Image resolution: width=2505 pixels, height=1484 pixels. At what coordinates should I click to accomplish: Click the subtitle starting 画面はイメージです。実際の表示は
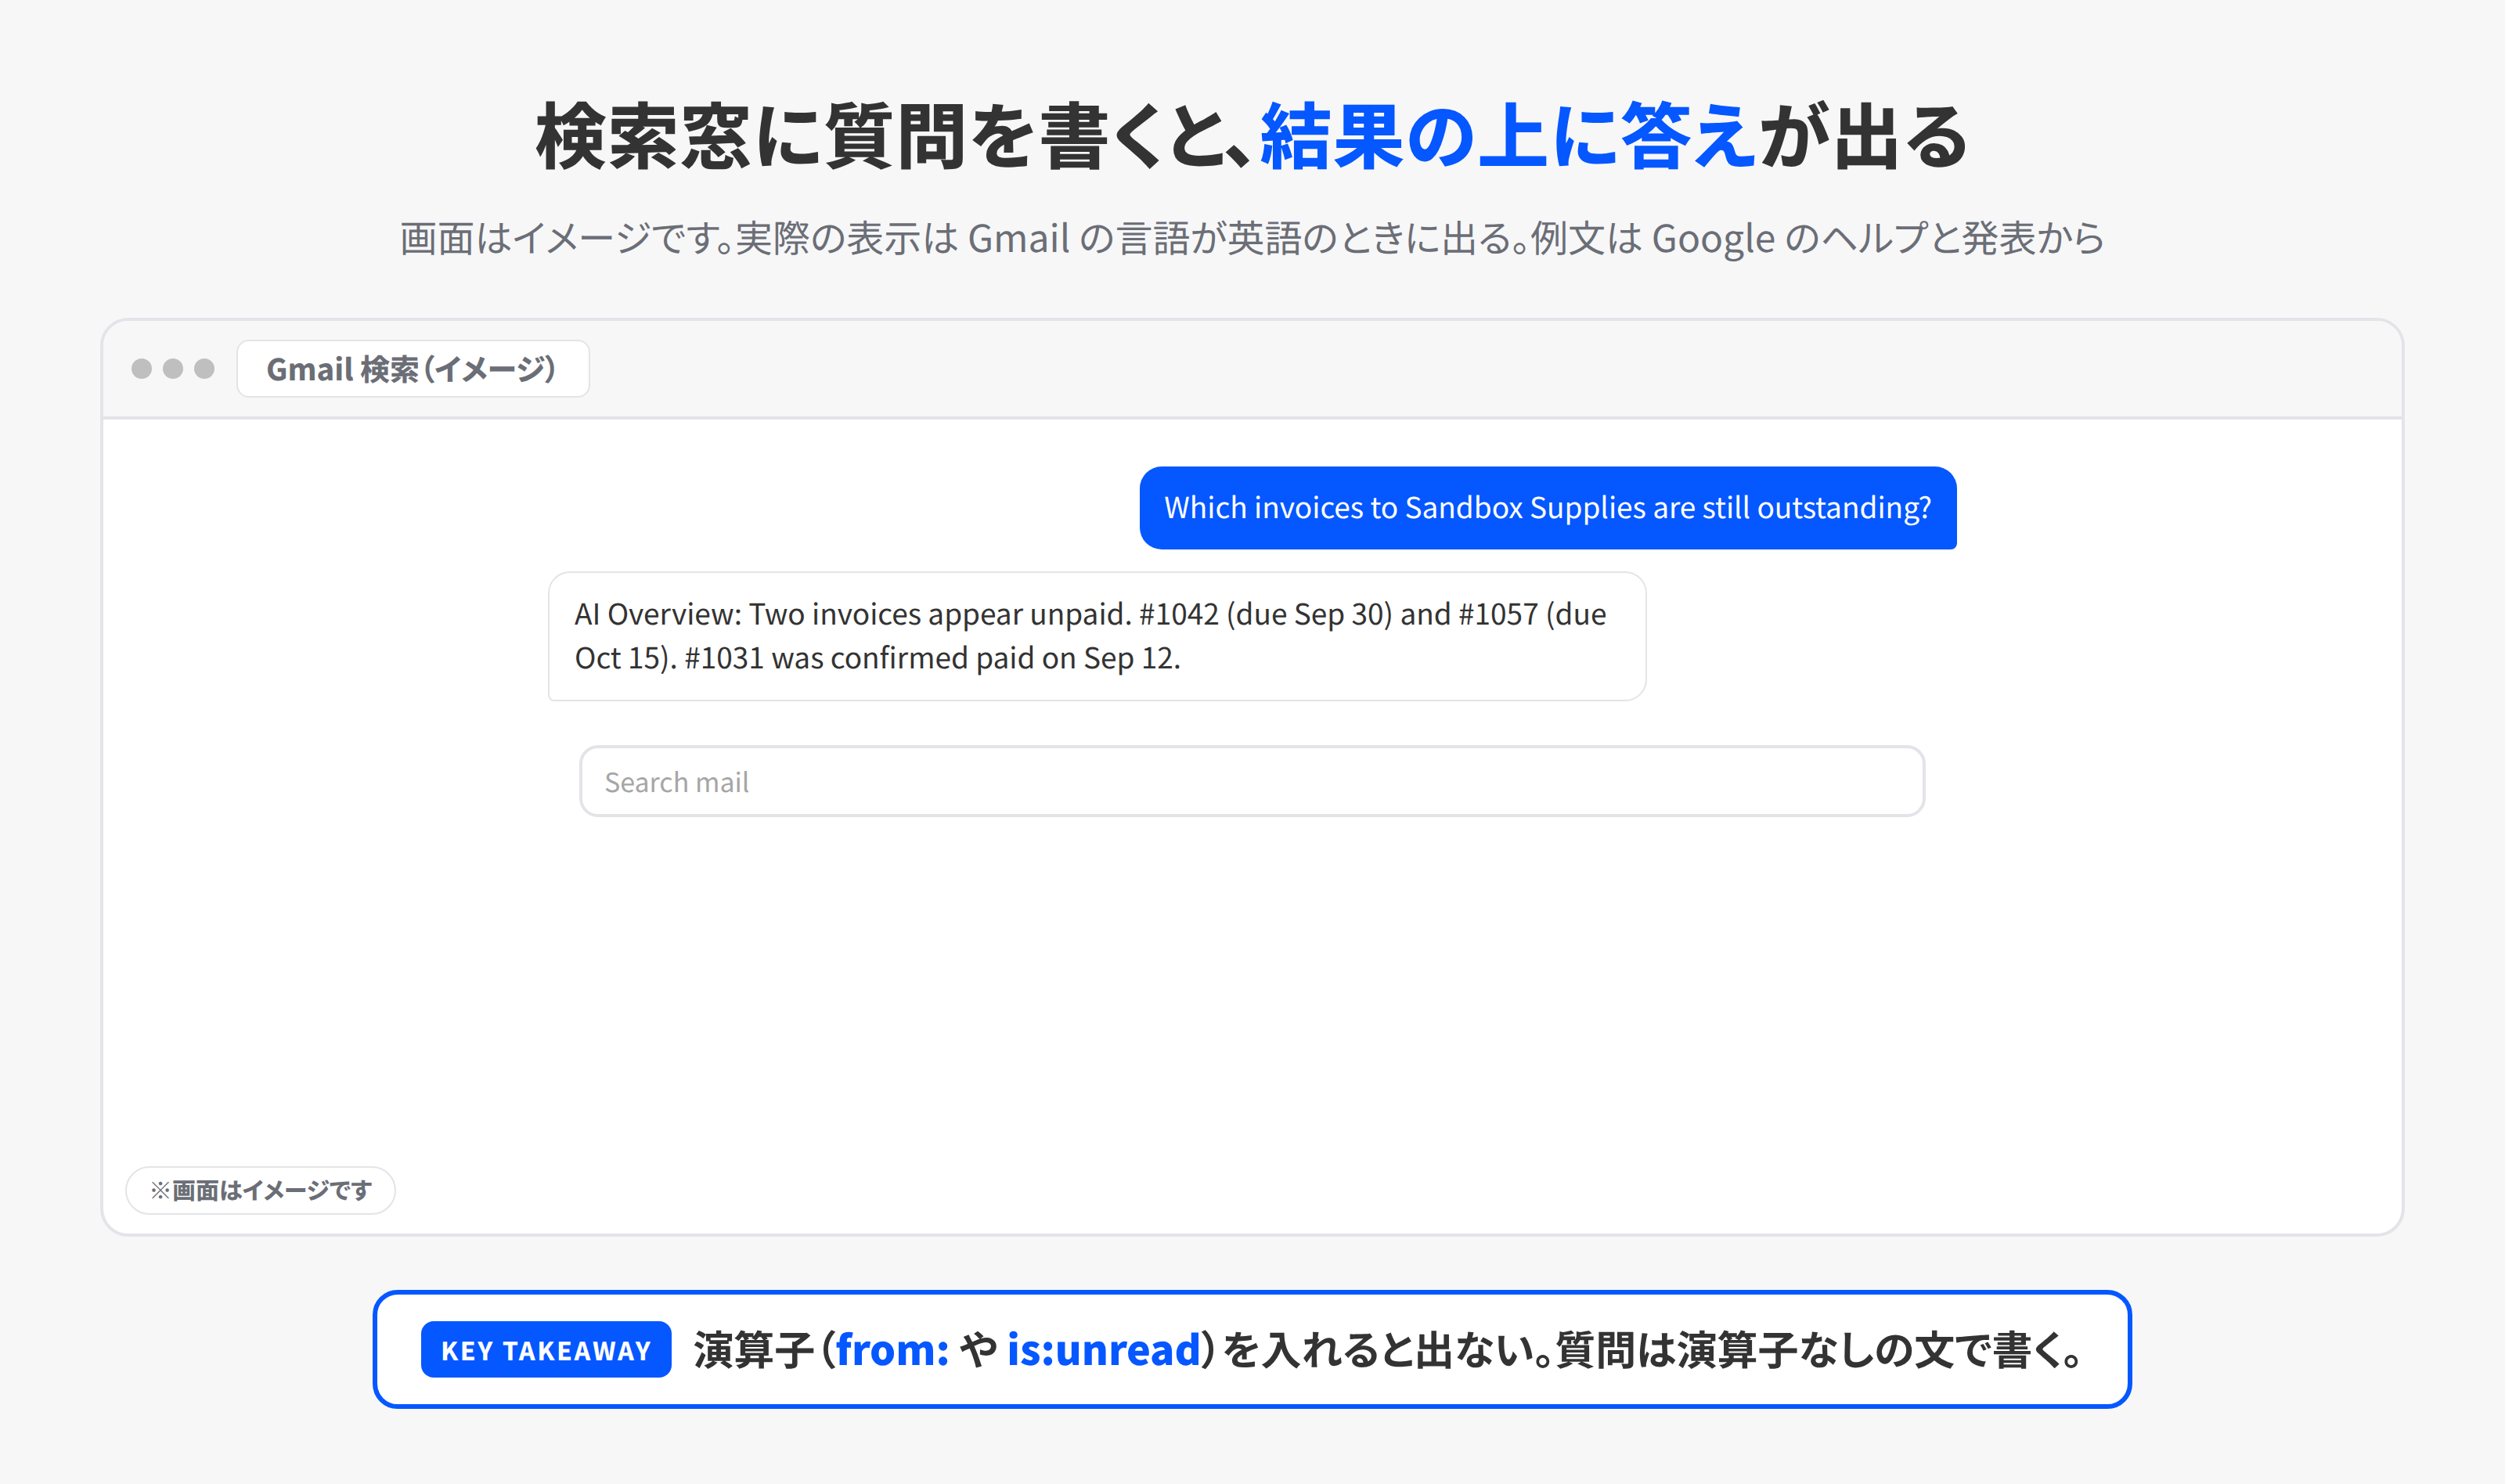tap(1252, 238)
